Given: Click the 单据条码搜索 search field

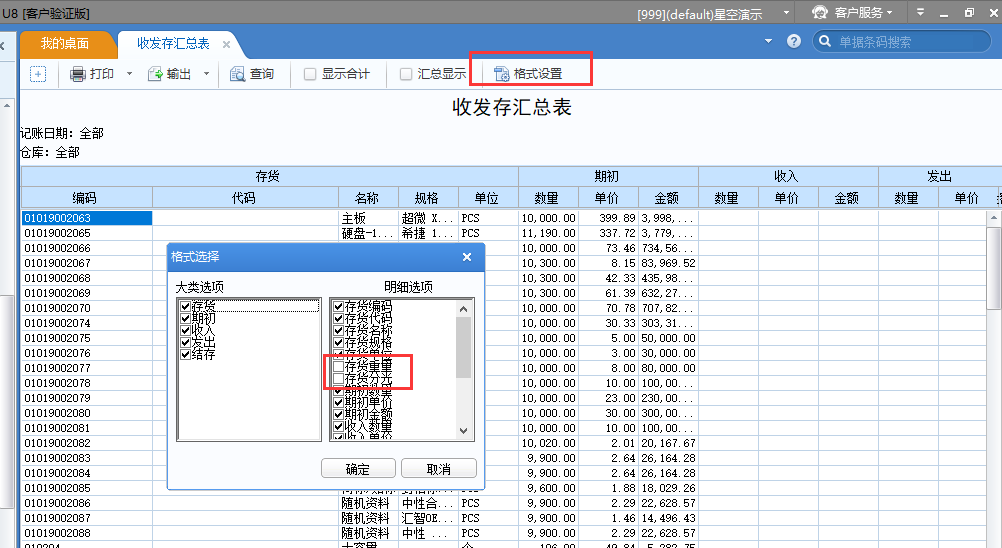Looking at the screenshot, I should click(x=910, y=42).
